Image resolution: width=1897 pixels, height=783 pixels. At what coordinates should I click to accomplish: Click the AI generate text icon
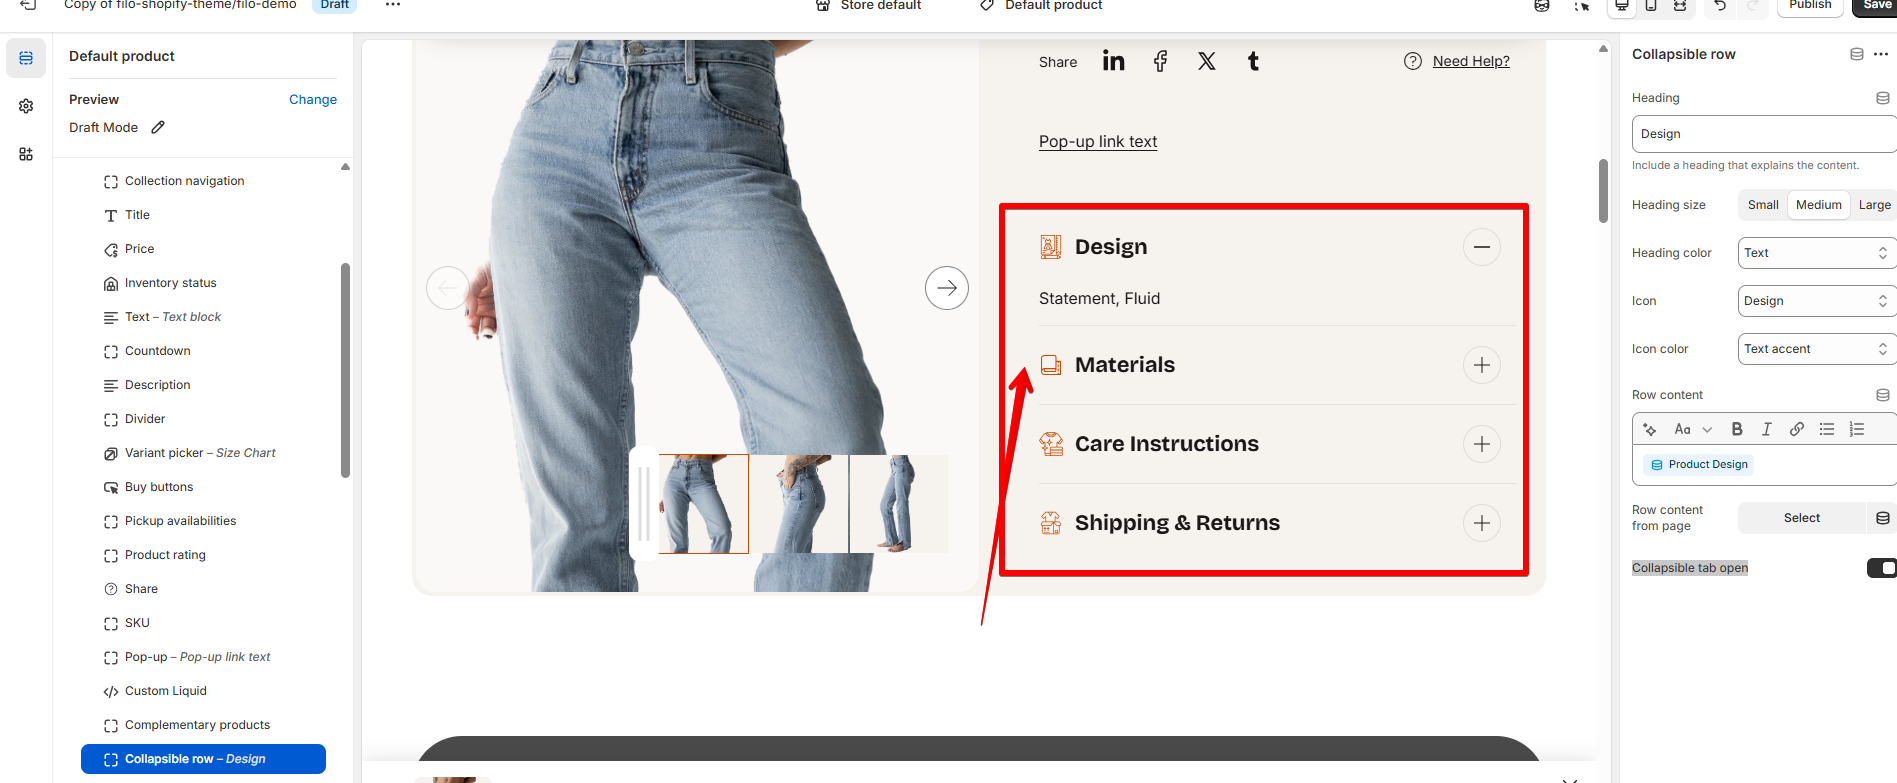pyautogui.click(x=1650, y=429)
